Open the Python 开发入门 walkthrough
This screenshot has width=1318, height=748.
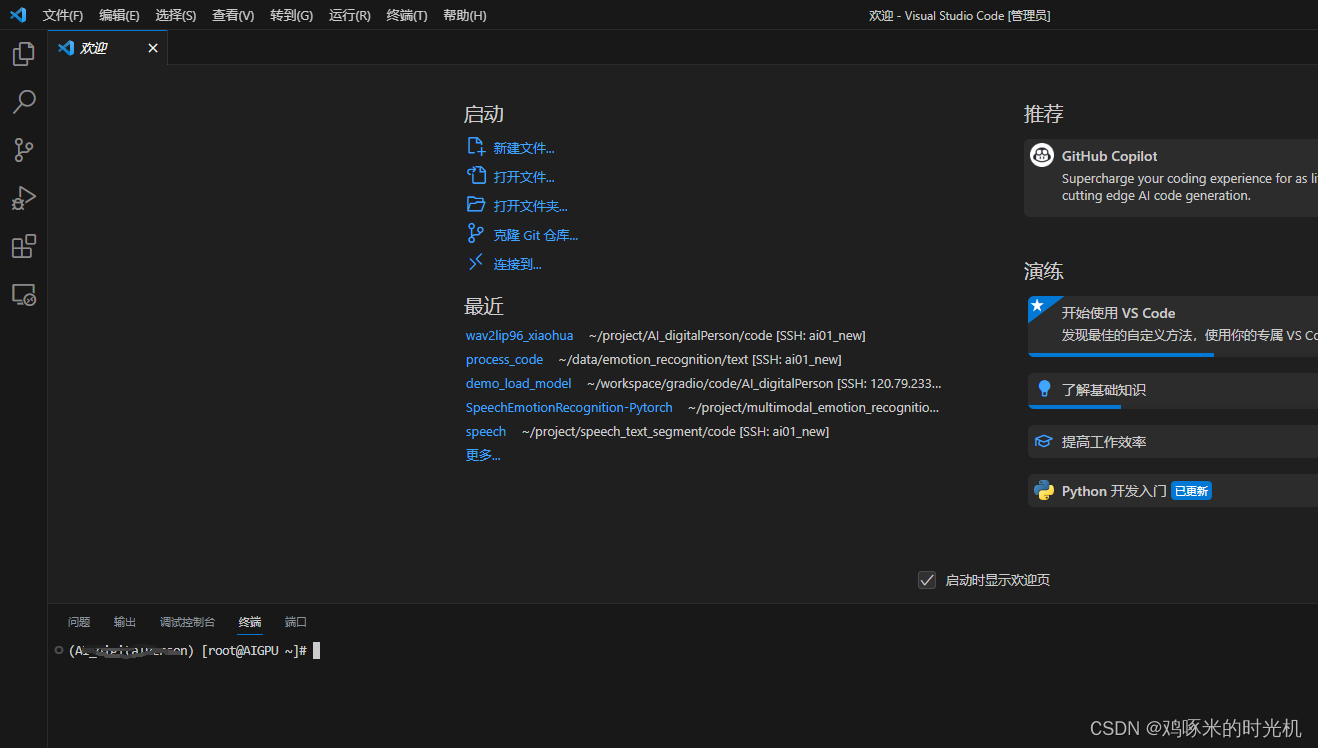tap(1173, 490)
